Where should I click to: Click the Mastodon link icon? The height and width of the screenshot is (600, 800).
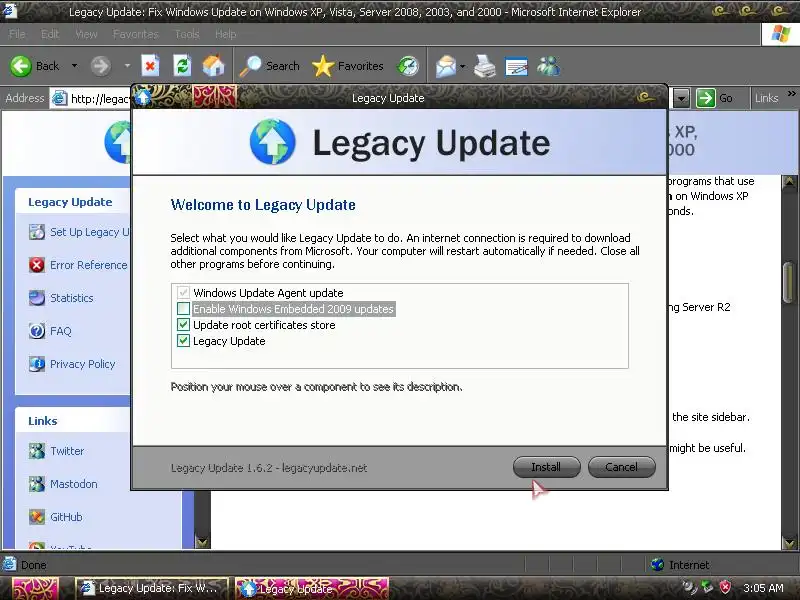tap(37, 484)
